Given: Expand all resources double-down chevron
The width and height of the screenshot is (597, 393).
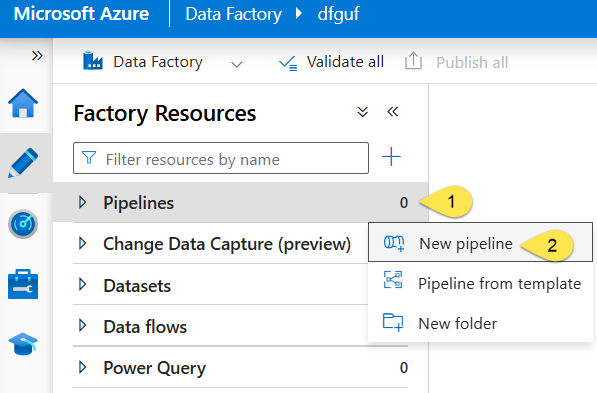Looking at the screenshot, I should [x=362, y=112].
